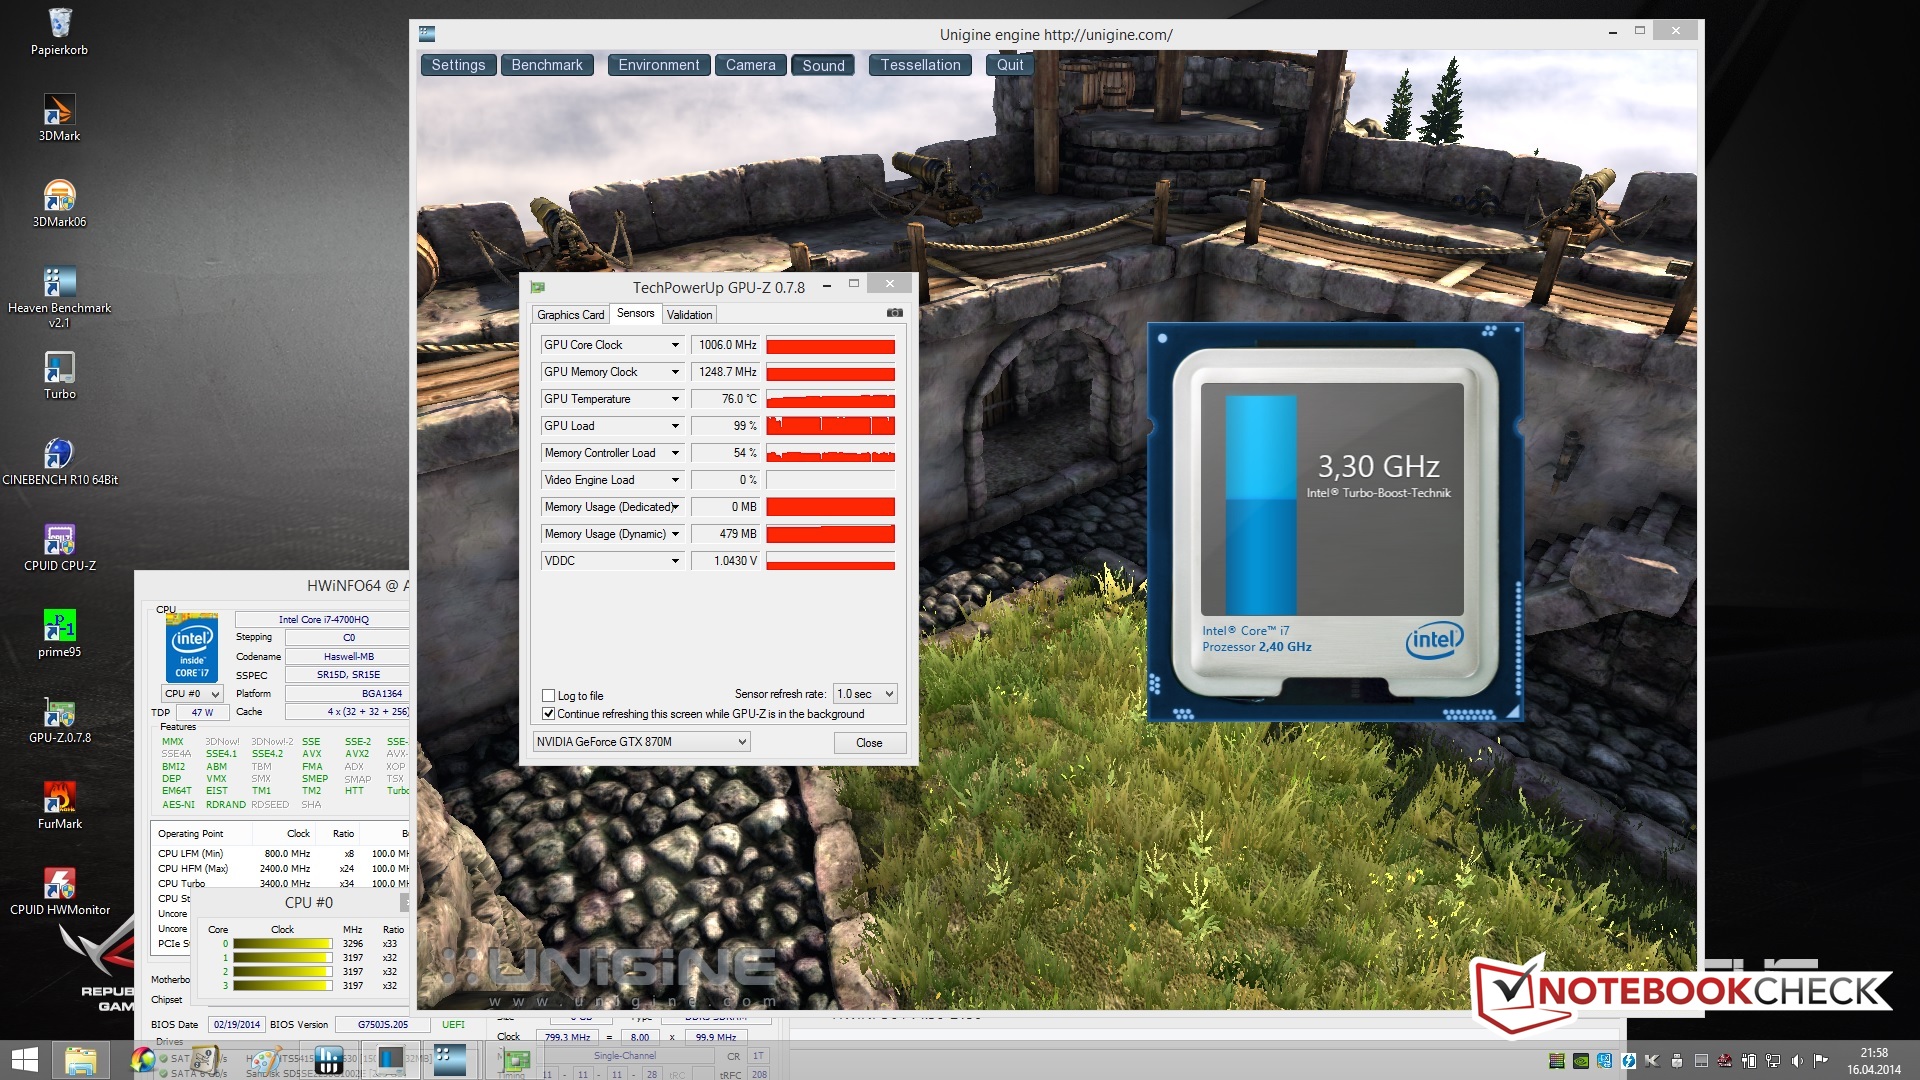Viewport: 1920px width, 1080px height.
Task: Launch the CPUID CPU-Z desktop icon
Action: point(59,542)
